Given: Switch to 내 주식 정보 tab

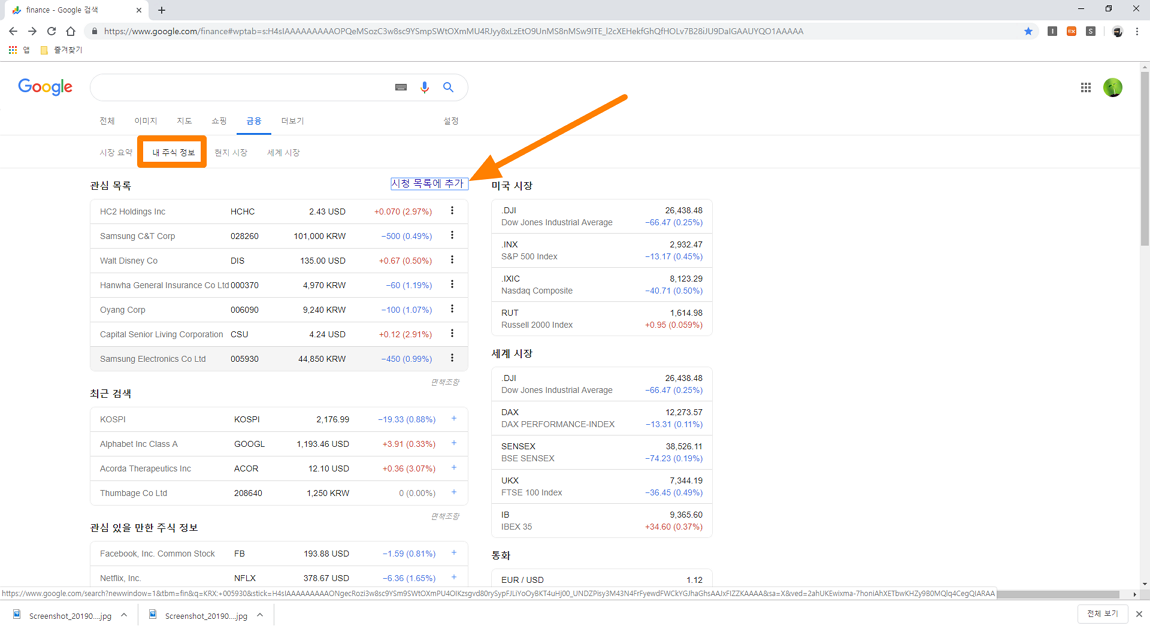Looking at the screenshot, I should click(173, 152).
